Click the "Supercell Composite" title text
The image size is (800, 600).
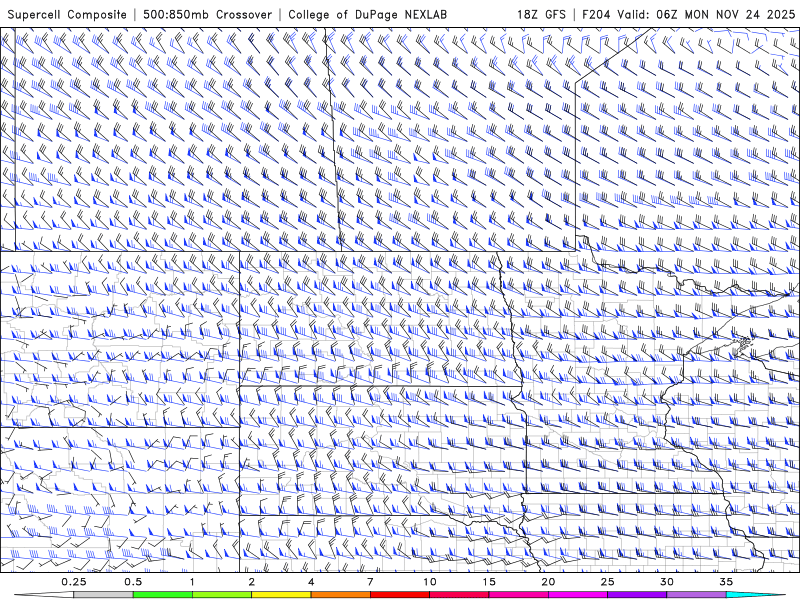[67, 15]
